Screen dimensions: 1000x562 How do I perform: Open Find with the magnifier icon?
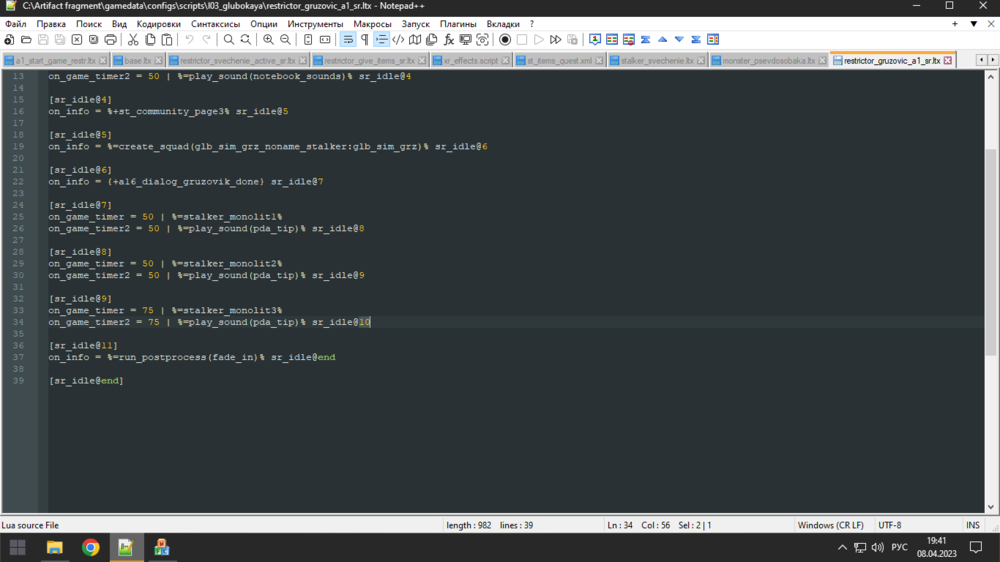coord(229,40)
